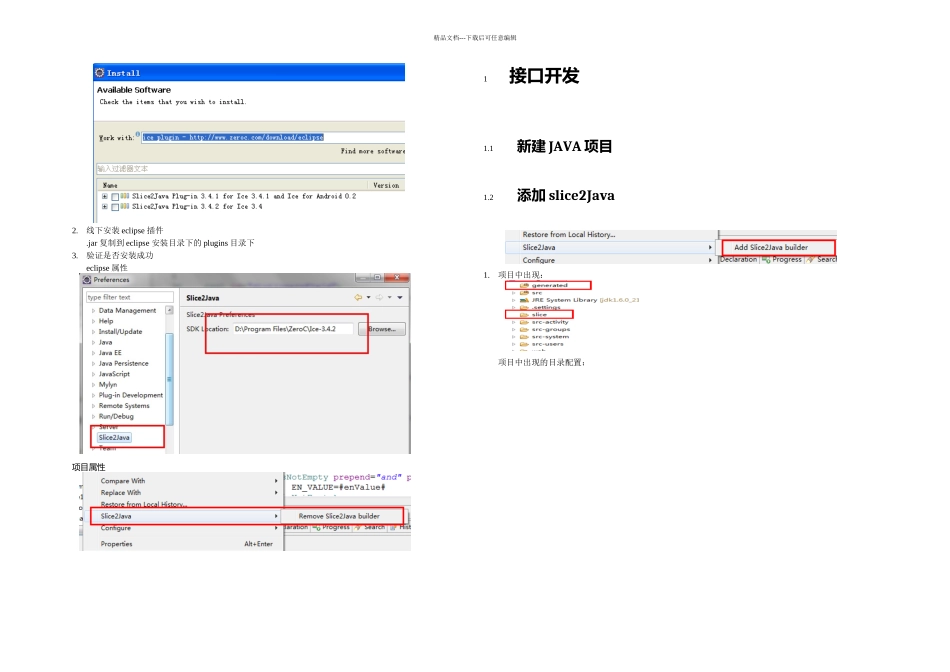Click the Preferences window title icon
The image size is (950, 672).
87,280
